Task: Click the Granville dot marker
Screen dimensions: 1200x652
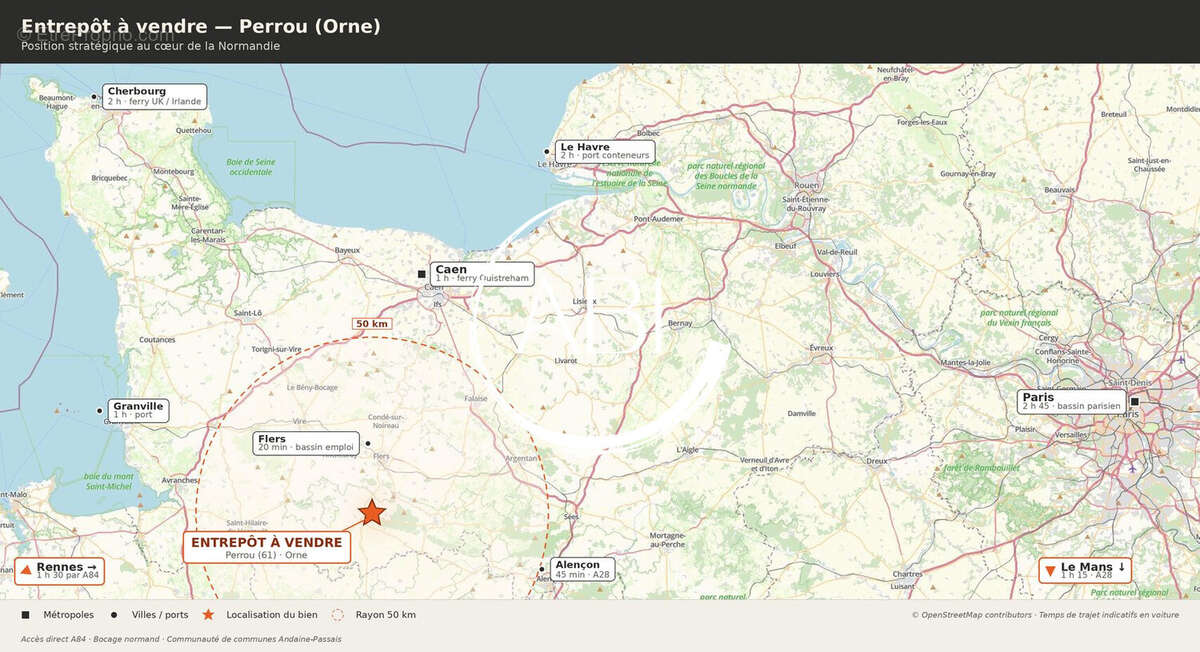Action: pyautogui.click(x=99, y=410)
